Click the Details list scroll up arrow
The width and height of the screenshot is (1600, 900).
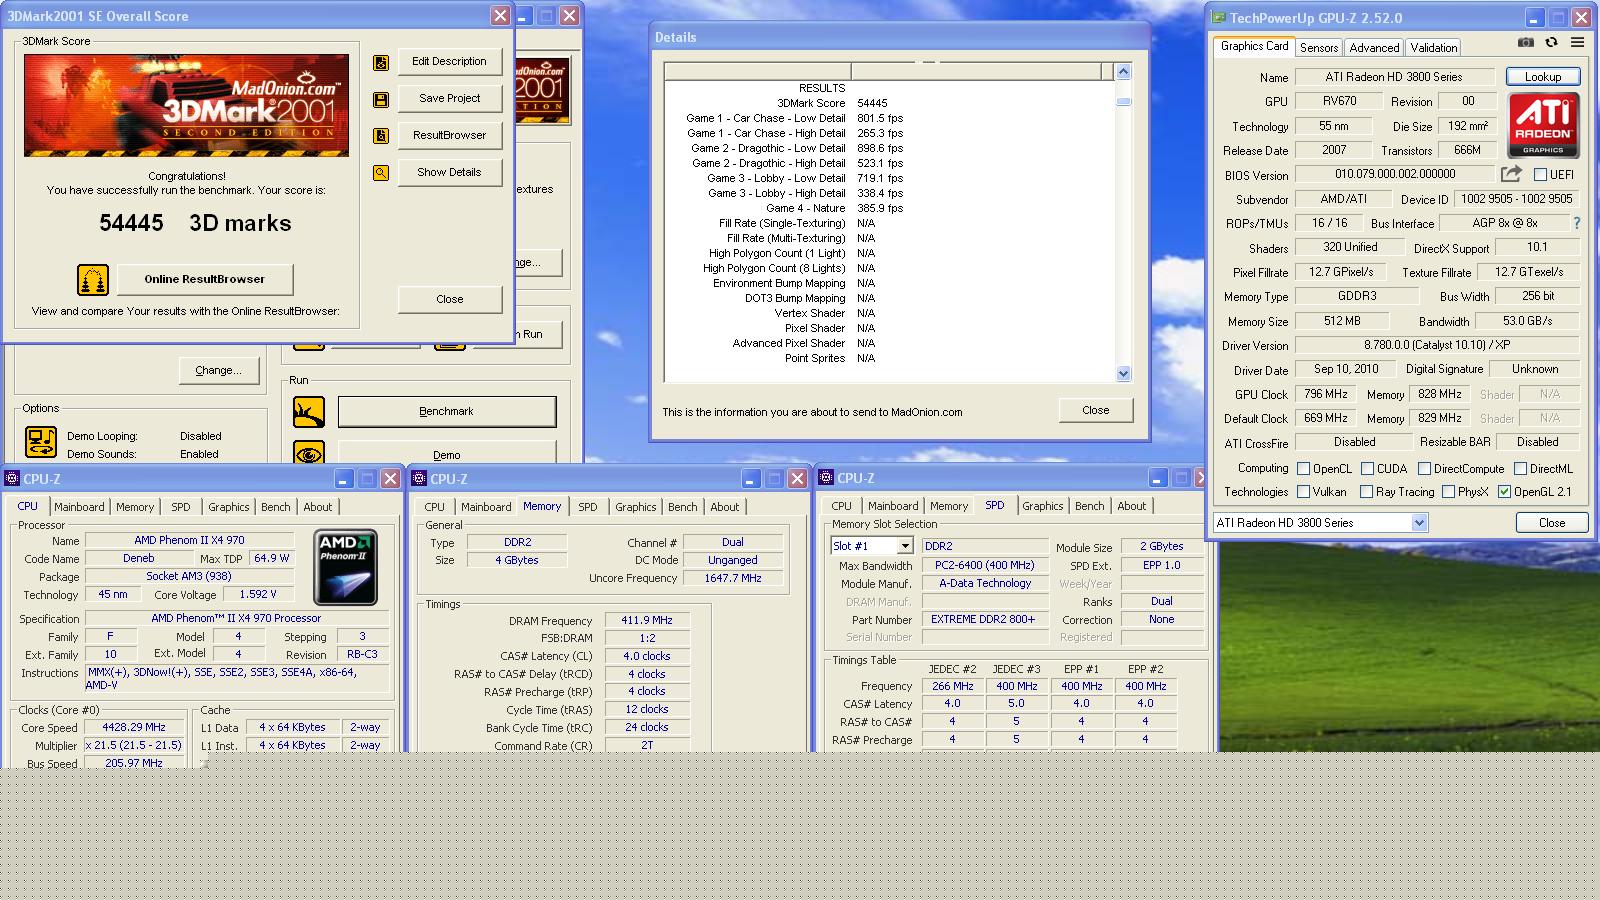coord(1123,72)
